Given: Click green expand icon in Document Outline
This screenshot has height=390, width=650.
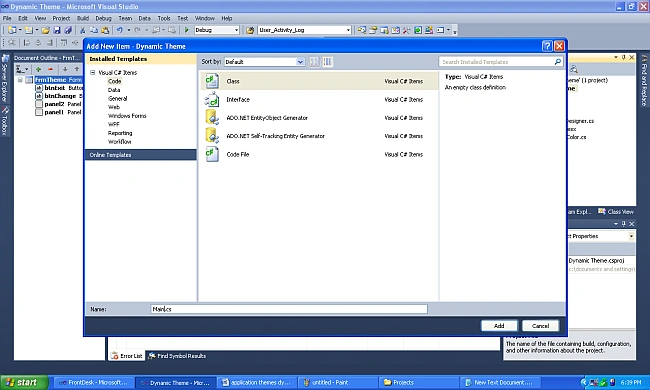Looking at the screenshot, I should click(x=39, y=69).
